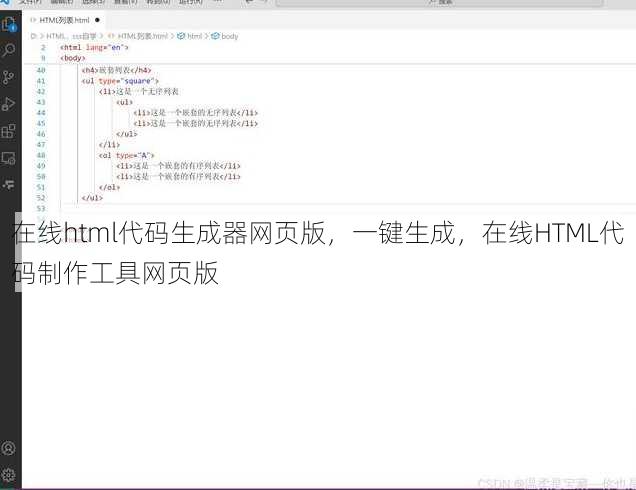This screenshot has width=636, height=490.
Task: Click the ordered list item on line 50
Action: [178, 176]
